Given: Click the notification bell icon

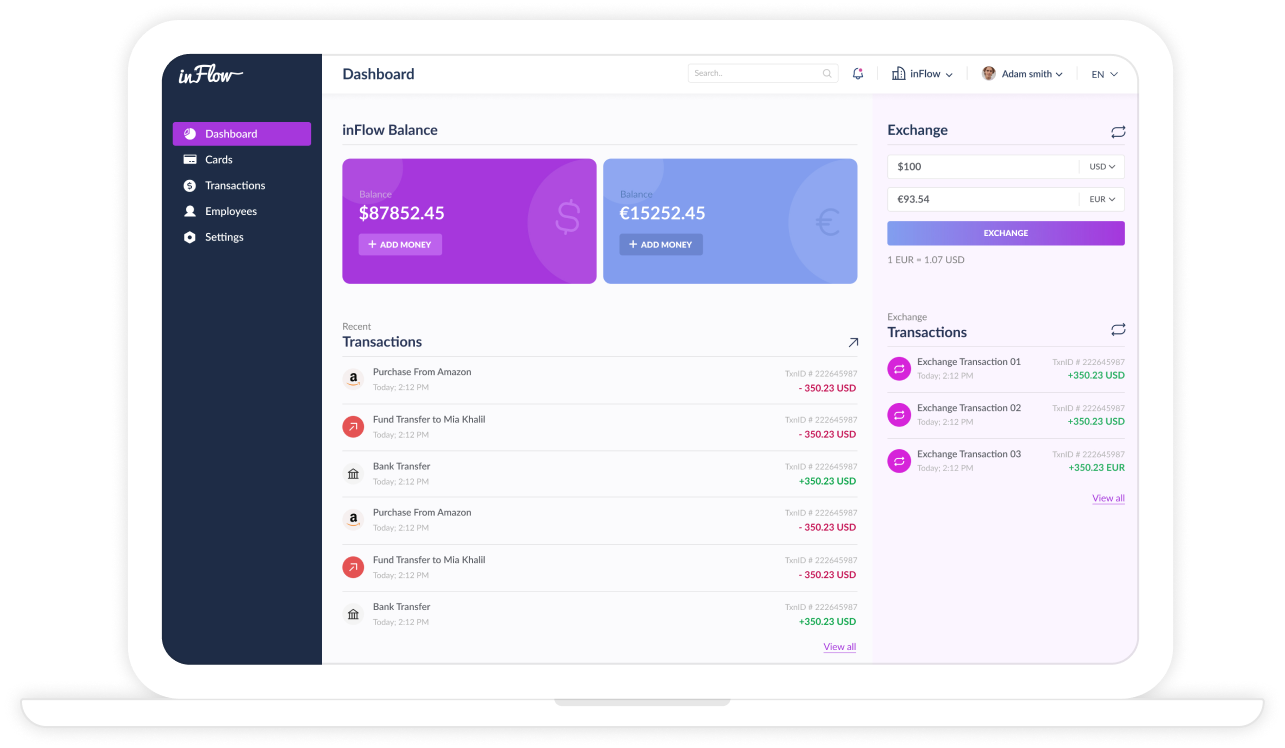Looking at the screenshot, I should point(858,74).
